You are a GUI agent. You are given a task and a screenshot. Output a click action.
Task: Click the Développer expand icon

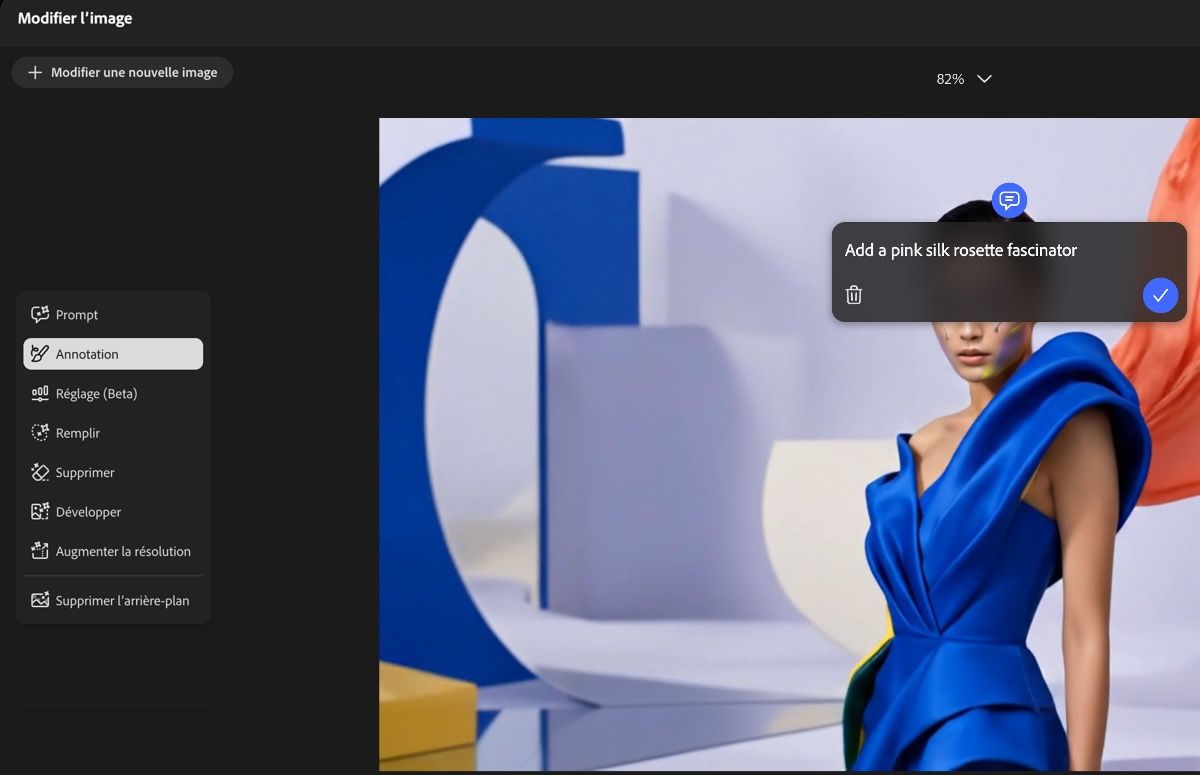point(40,512)
